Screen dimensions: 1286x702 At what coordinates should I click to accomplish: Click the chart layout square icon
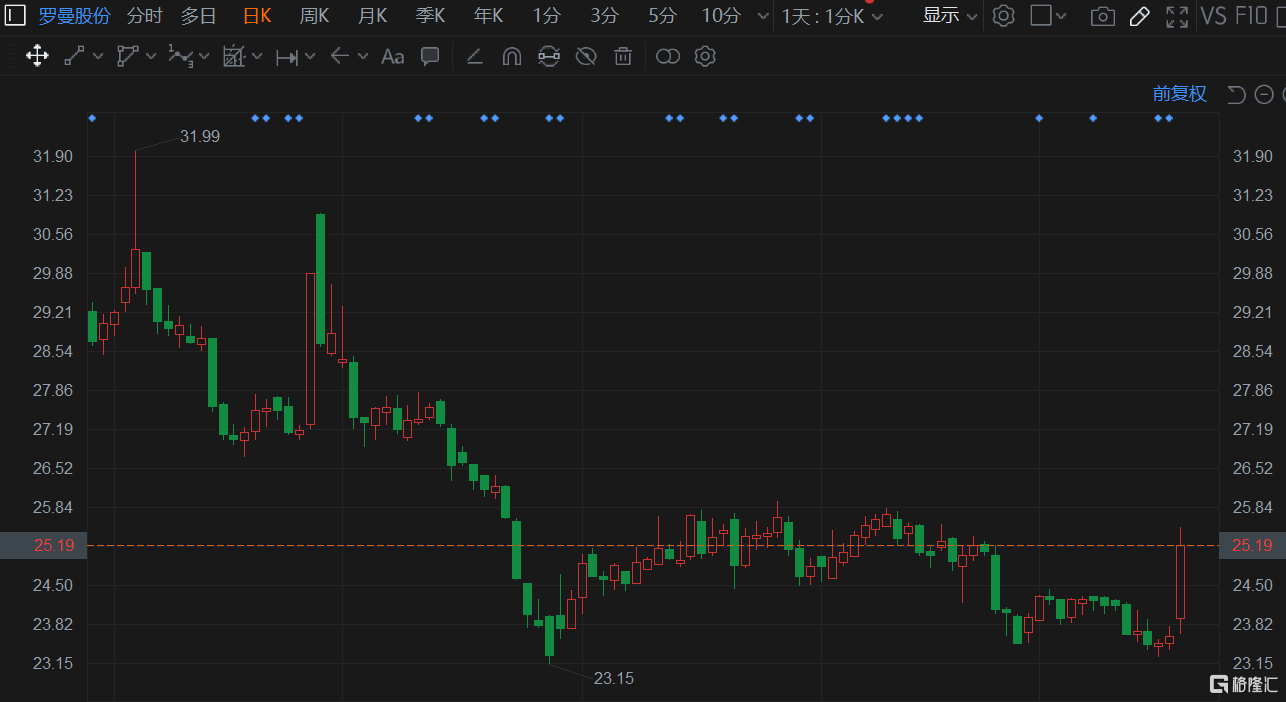point(1041,15)
